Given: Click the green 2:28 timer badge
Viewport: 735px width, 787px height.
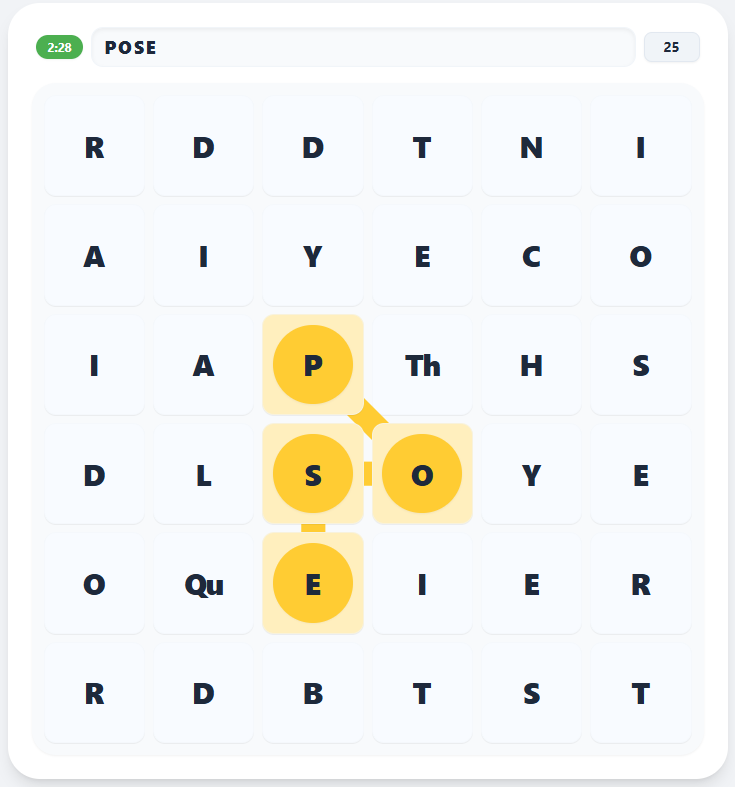Looking at the screenshot, I should point(60,47).
